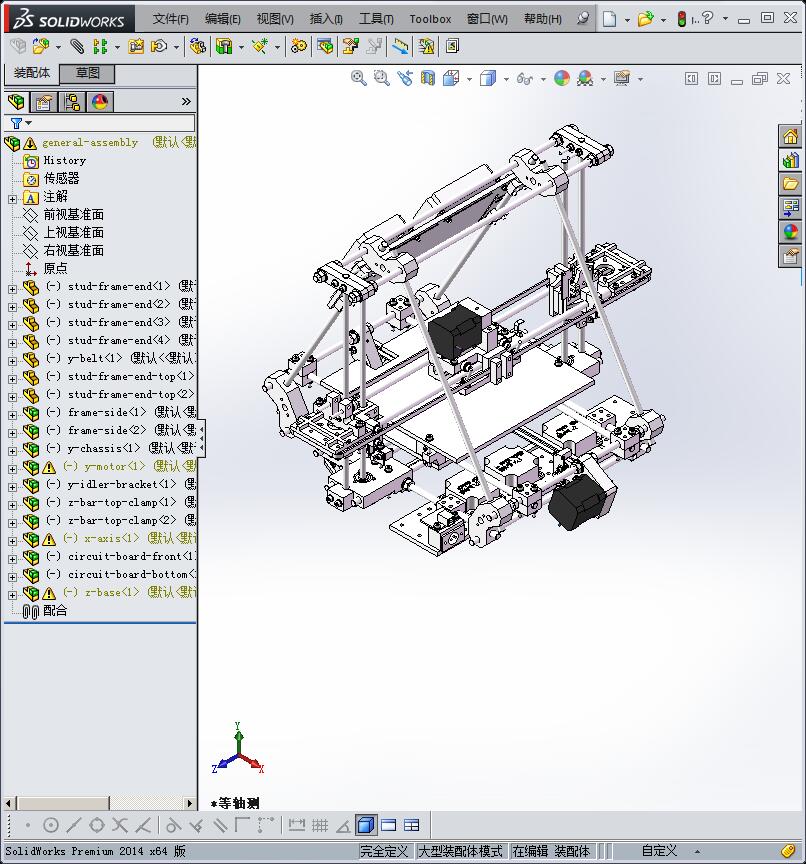This screenshot has width=806, height=864.
Task: Click 自定义 units in status bar
Action: (x=659, y=851)
